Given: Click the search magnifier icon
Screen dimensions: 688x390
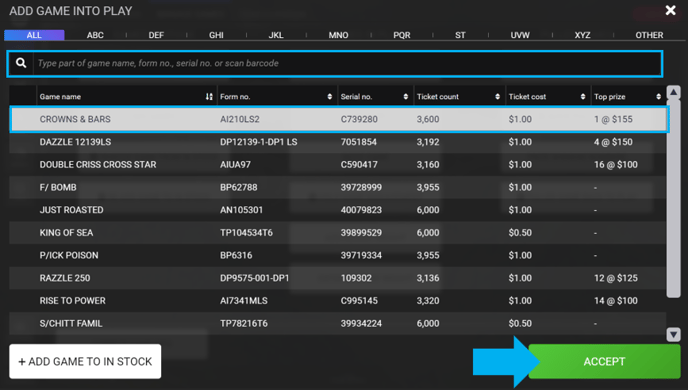Looking at the screenshot, I should click(21, 63).
